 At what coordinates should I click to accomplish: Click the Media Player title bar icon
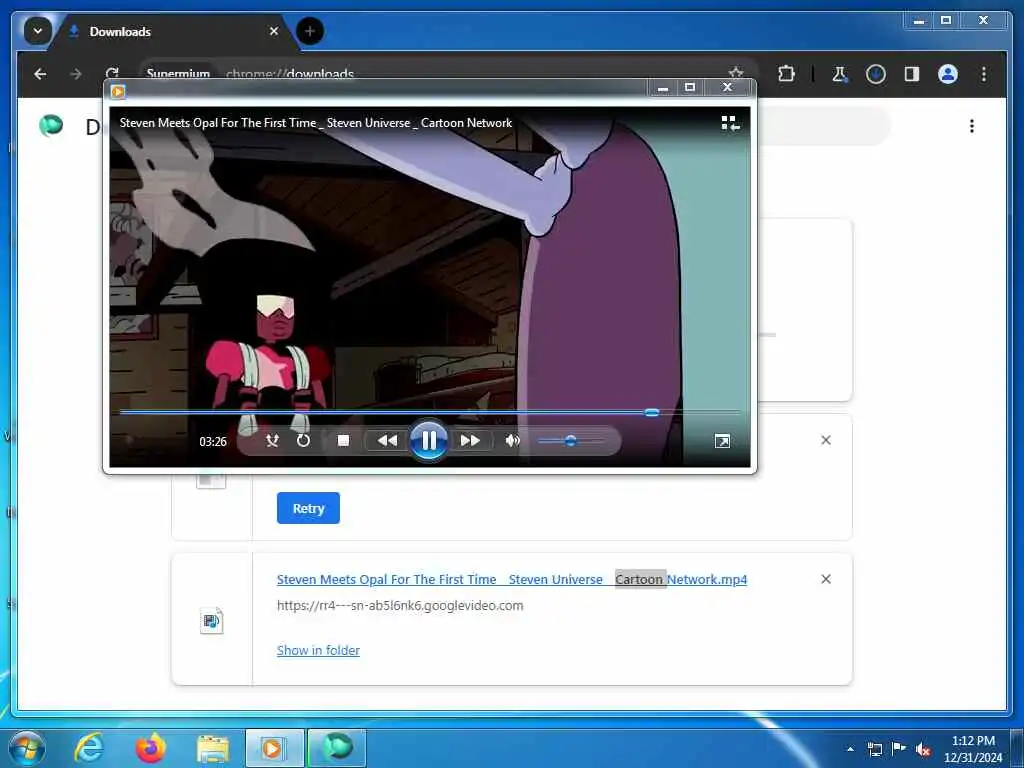tap(118, 91)
